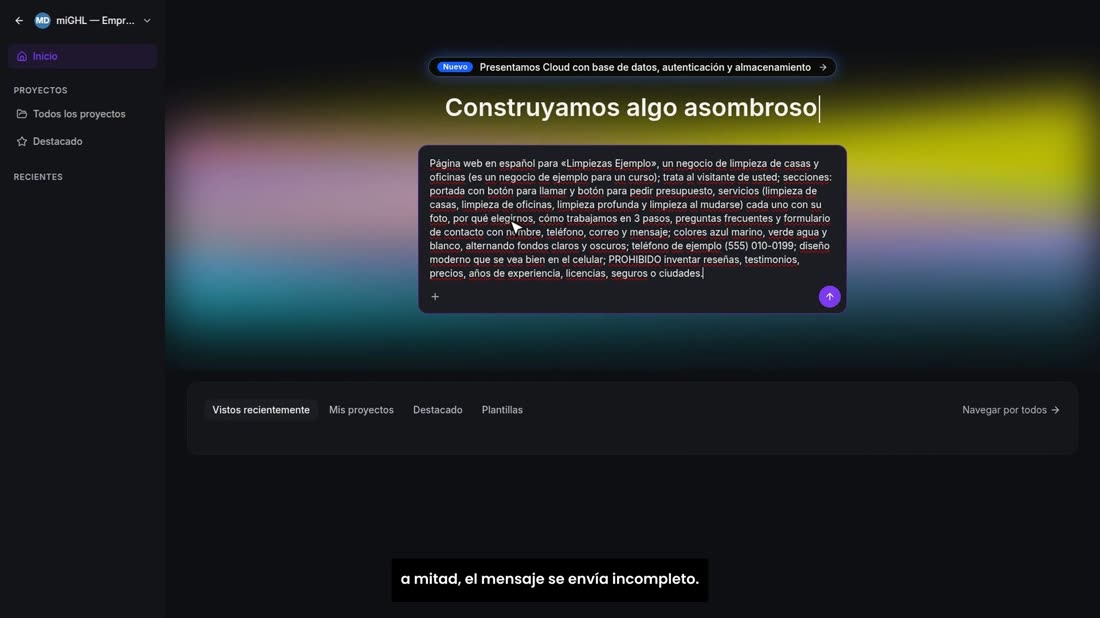This screenshot has height=618, width=1100.
Task: Go to Inicio in the sidebar
Action: [x=82, y=56]
